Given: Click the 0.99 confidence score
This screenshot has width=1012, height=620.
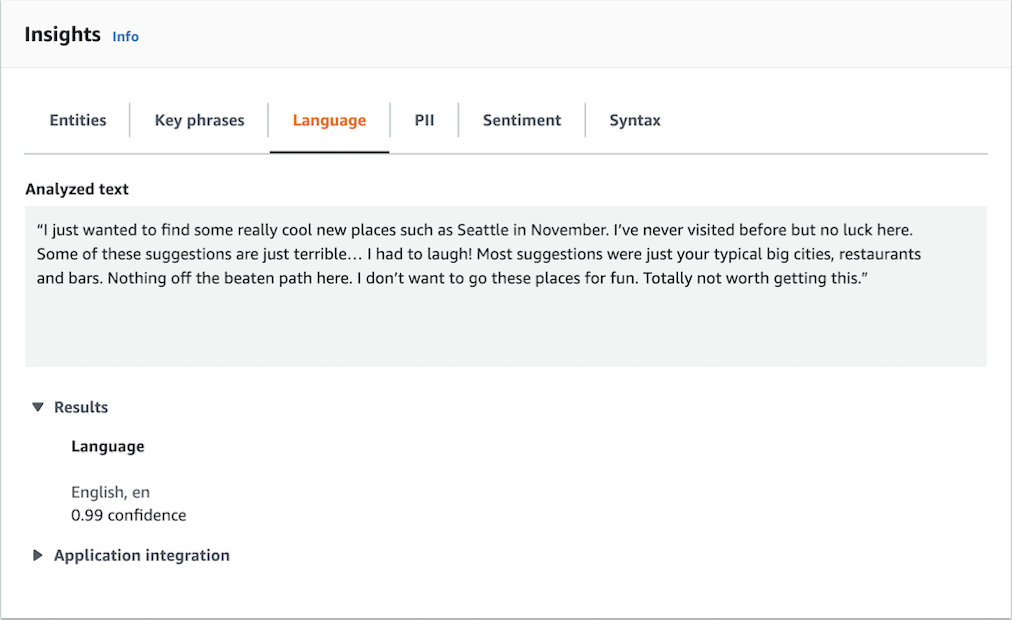Looking at the screenshot, I should pos(128,516).
